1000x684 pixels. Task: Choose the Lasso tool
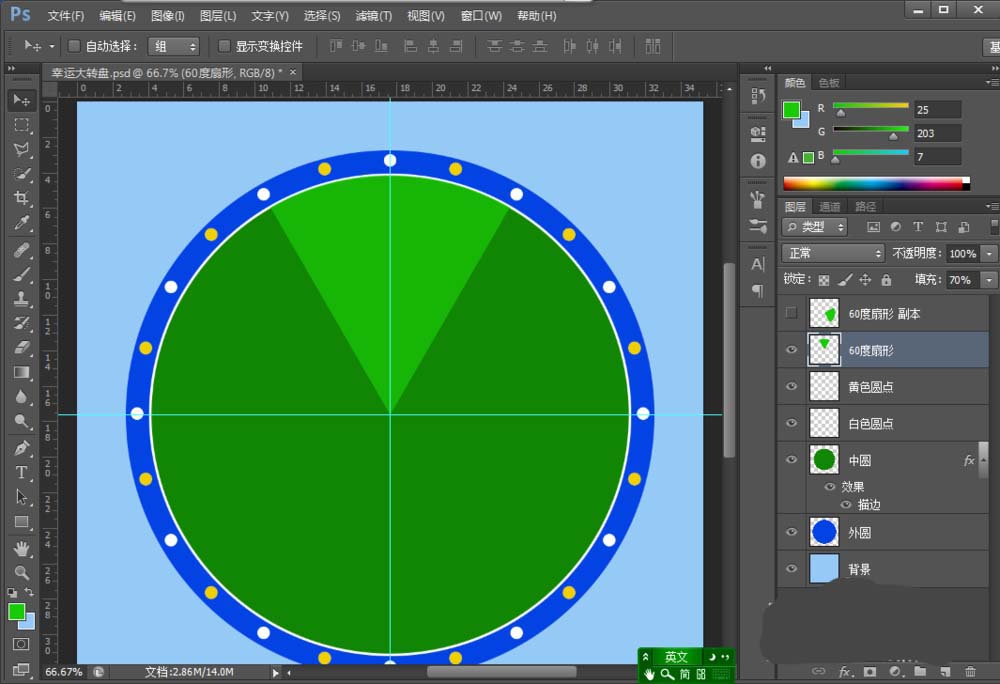(21, 149)
